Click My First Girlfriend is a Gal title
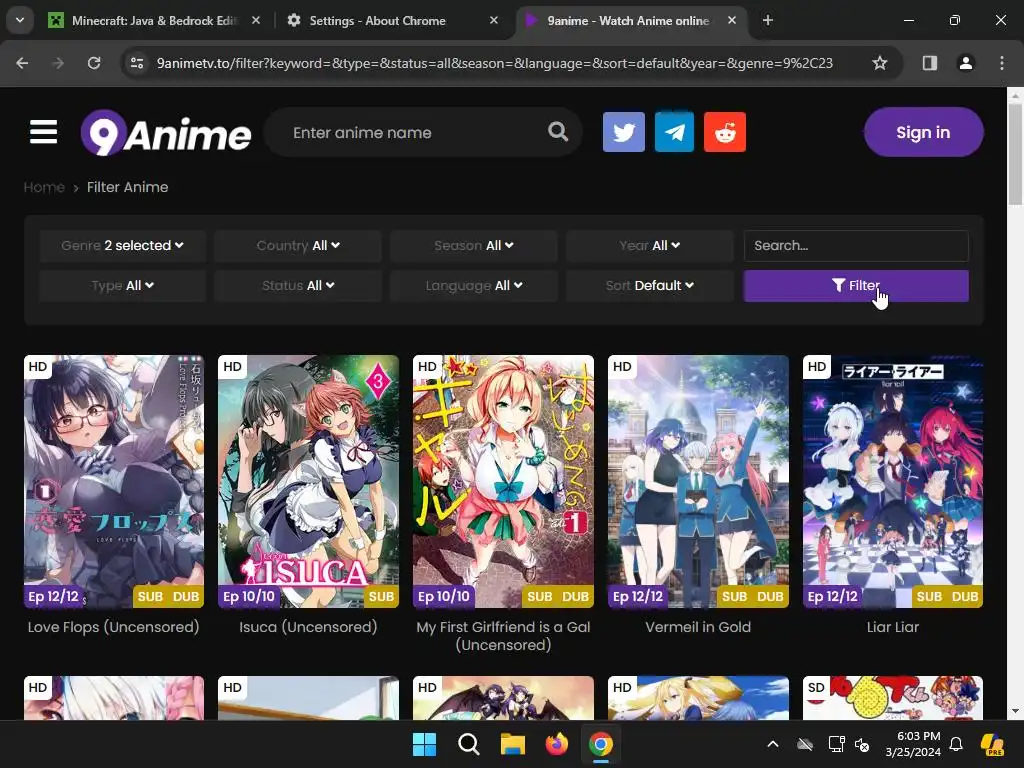 [504, 636]
